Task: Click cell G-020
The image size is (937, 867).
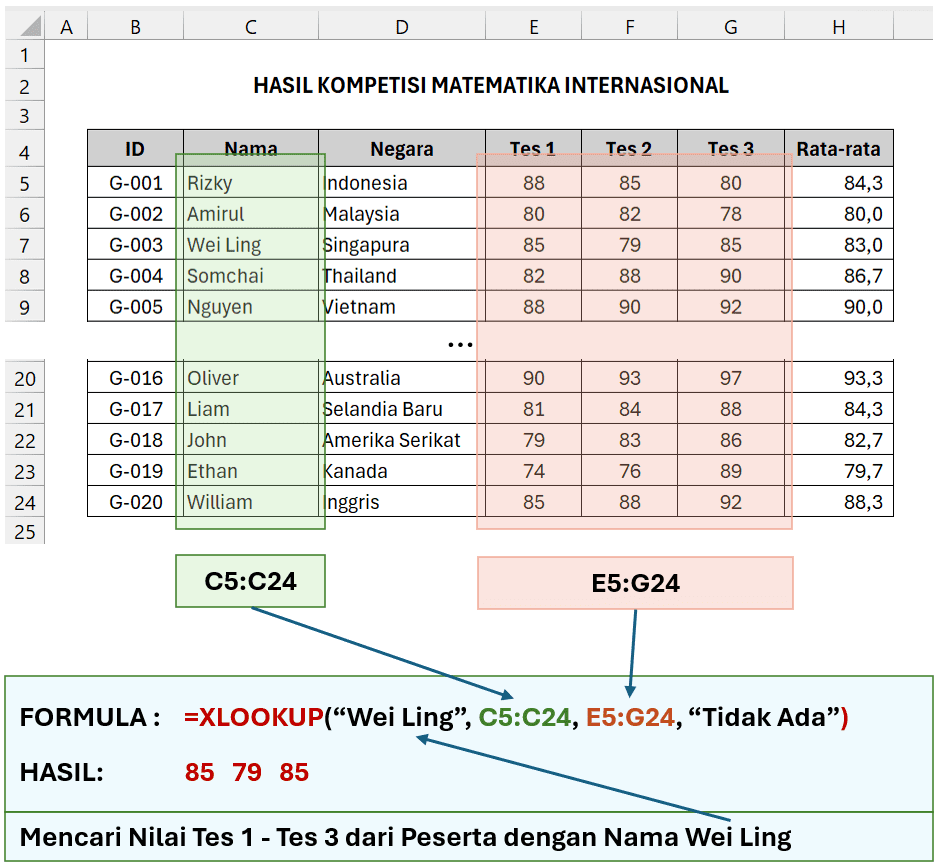Action: pyautogui.click(x=136, y=502)
